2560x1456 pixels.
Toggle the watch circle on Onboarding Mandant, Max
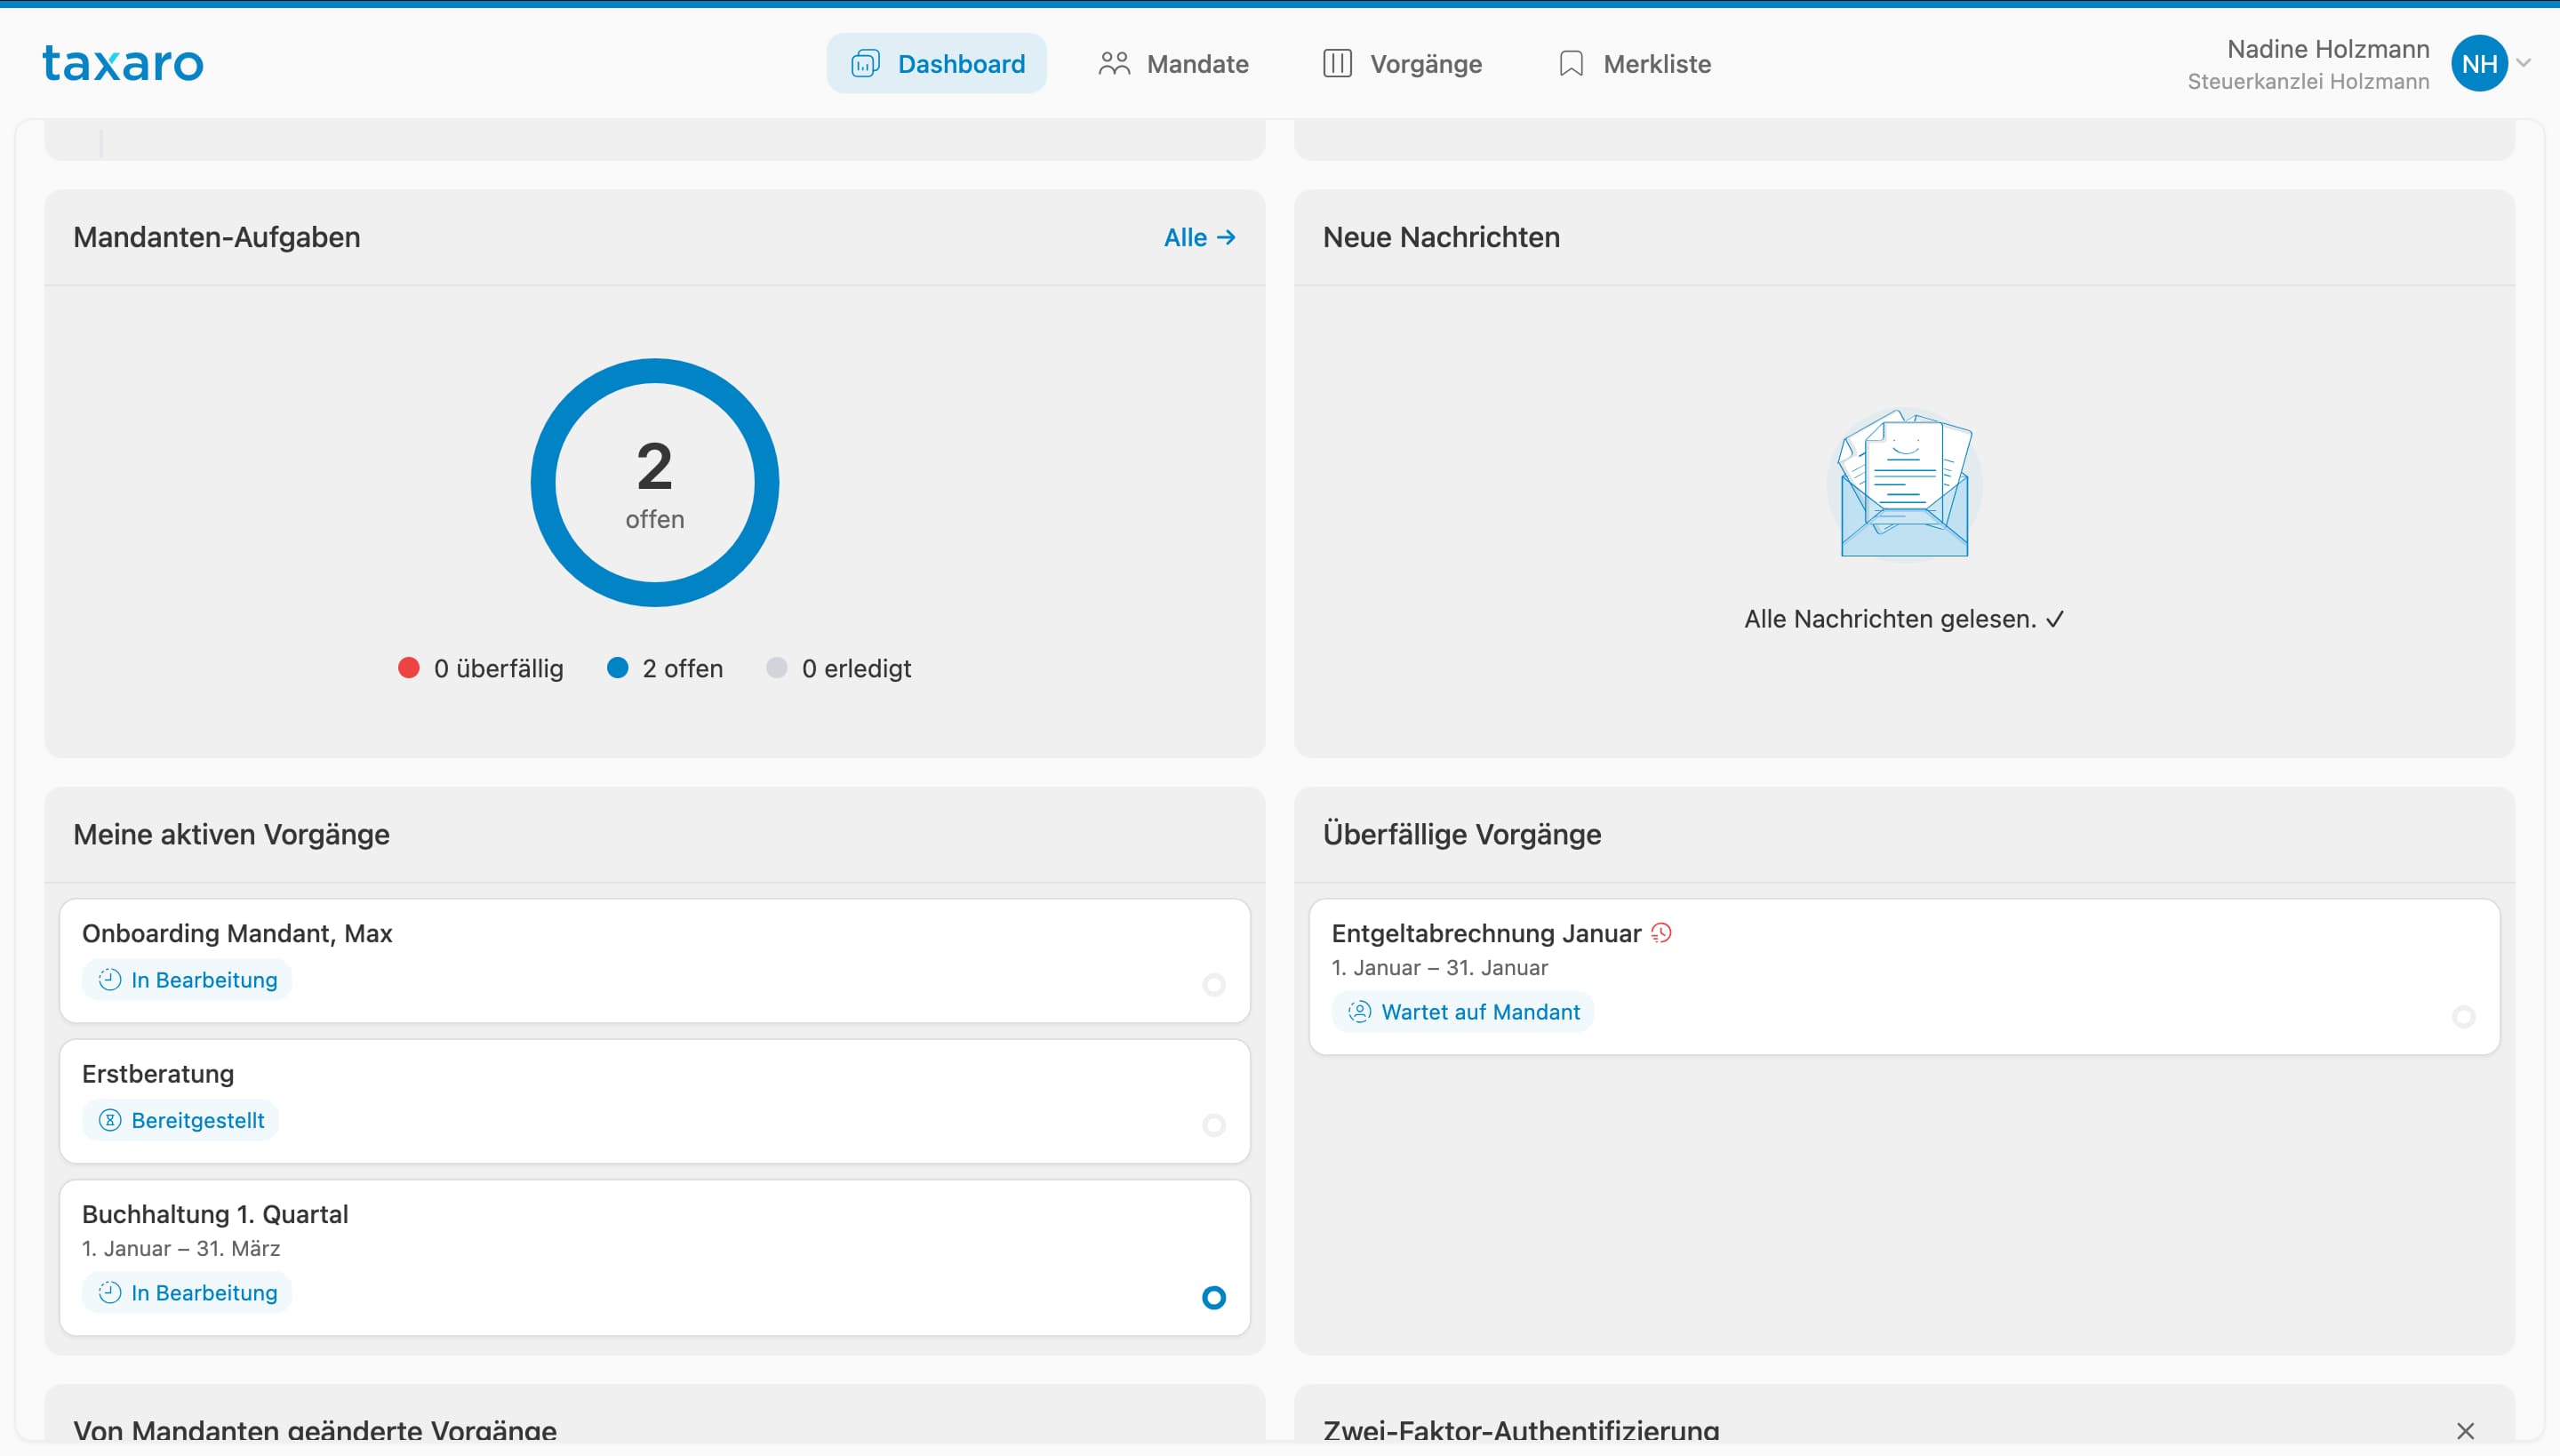1213,985
